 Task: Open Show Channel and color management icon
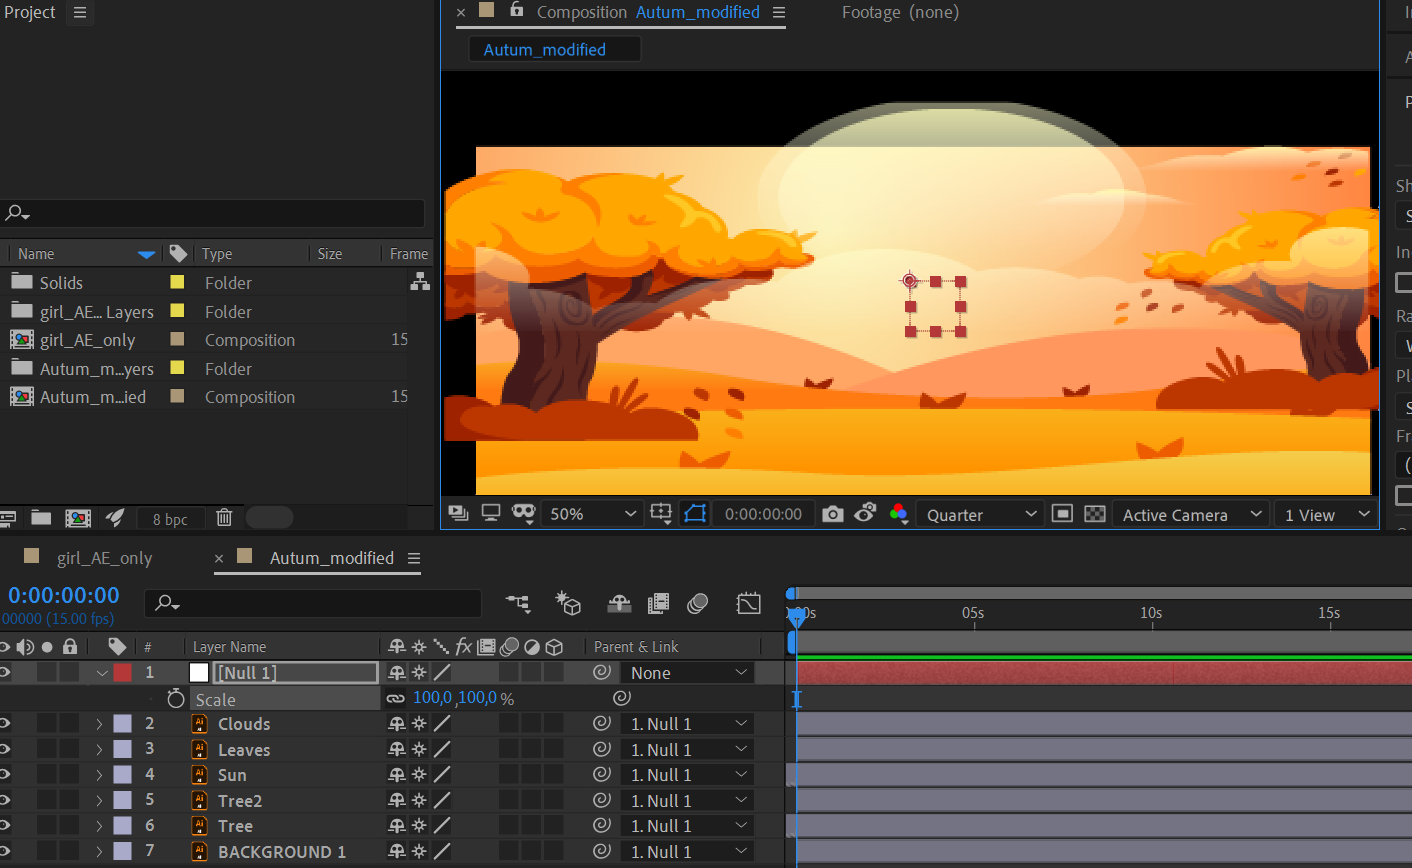point(898,514)
